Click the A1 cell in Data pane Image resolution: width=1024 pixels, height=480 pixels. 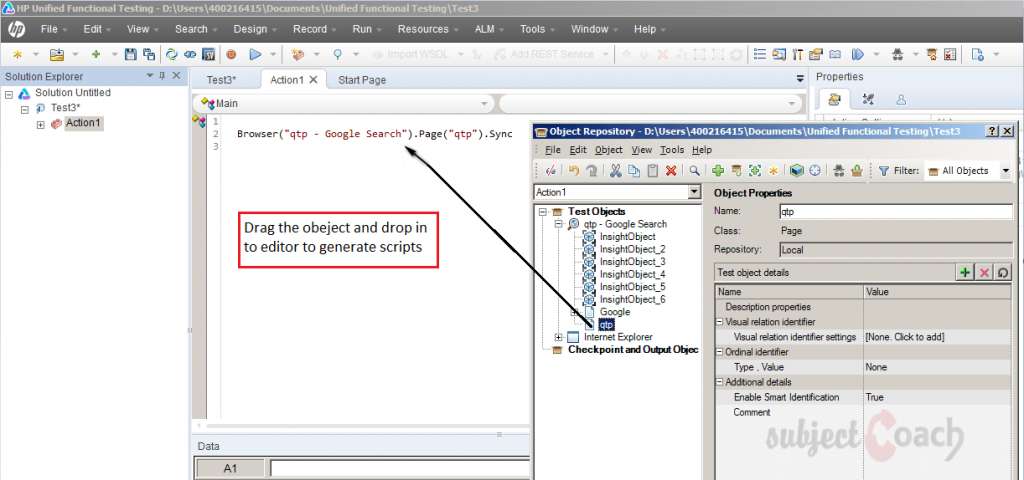(x=231, y=468)
